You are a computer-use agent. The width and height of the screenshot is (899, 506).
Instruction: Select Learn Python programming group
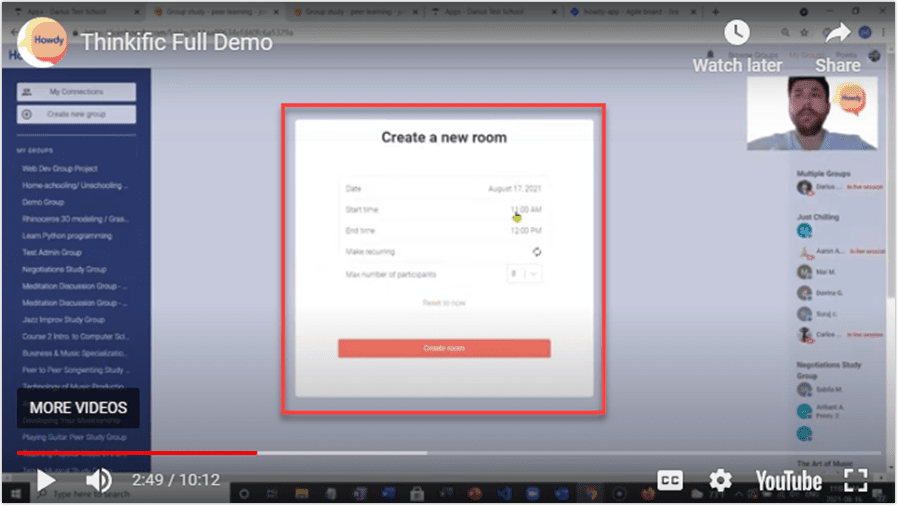tap(67, 236)
